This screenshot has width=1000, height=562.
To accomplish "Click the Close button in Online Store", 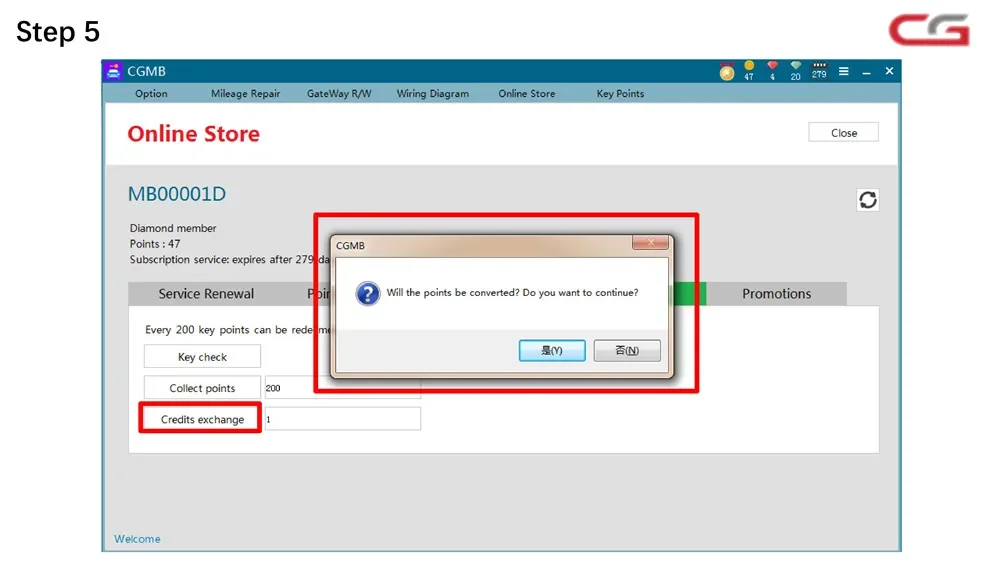I will coord(843,133).
